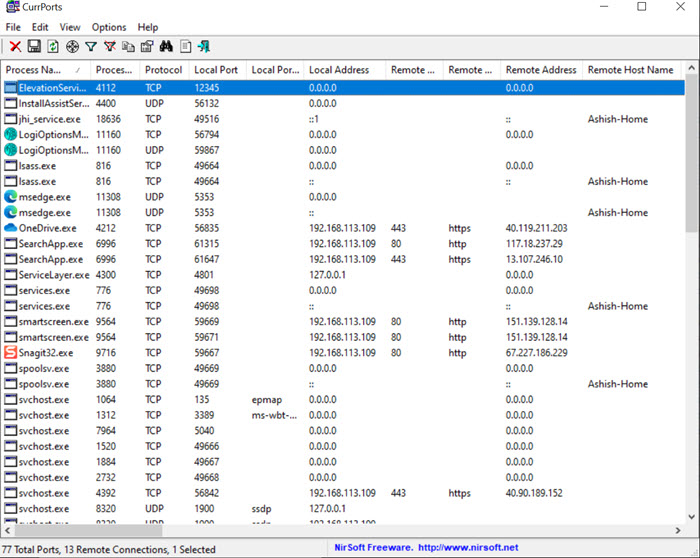Click the CurrPorts title bar app icon

click(x=12, y=7)
